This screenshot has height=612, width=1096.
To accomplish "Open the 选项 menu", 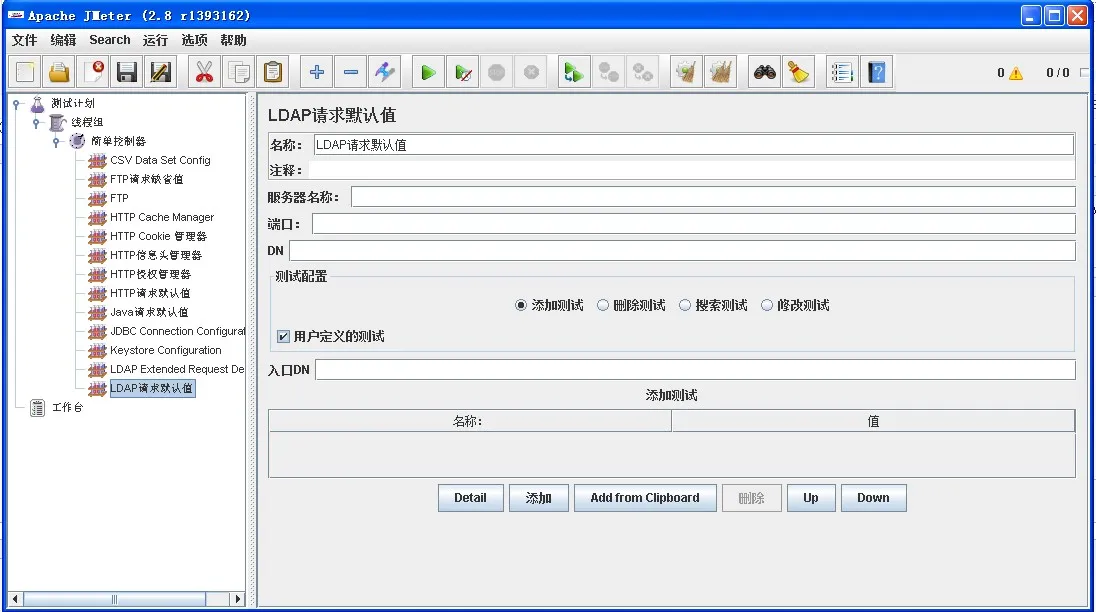I will pyautogui.click(x=194, y=40).
